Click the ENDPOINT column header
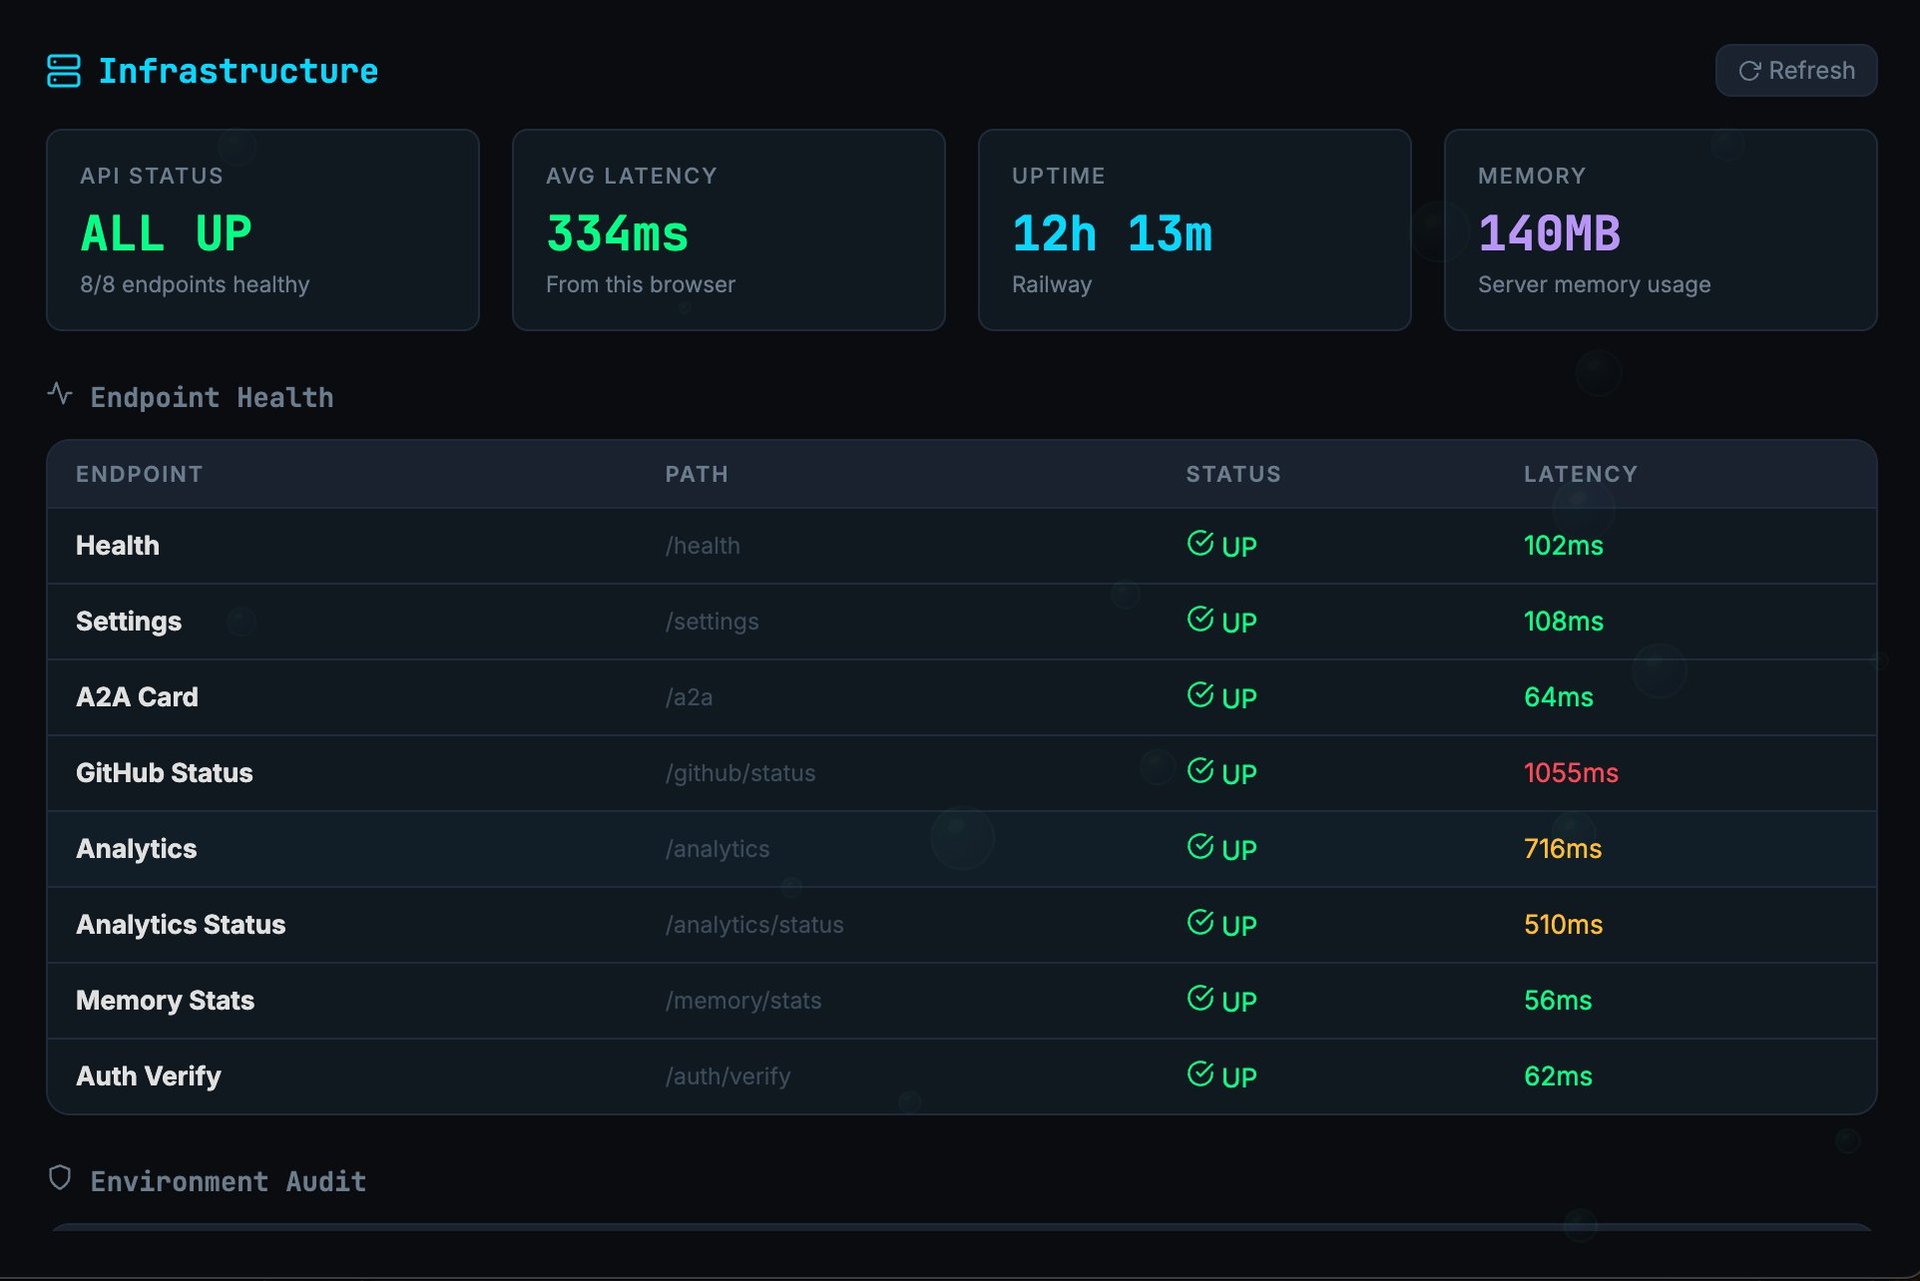The height and width of the screenshot is (1281, 1920). coord(139,474)
